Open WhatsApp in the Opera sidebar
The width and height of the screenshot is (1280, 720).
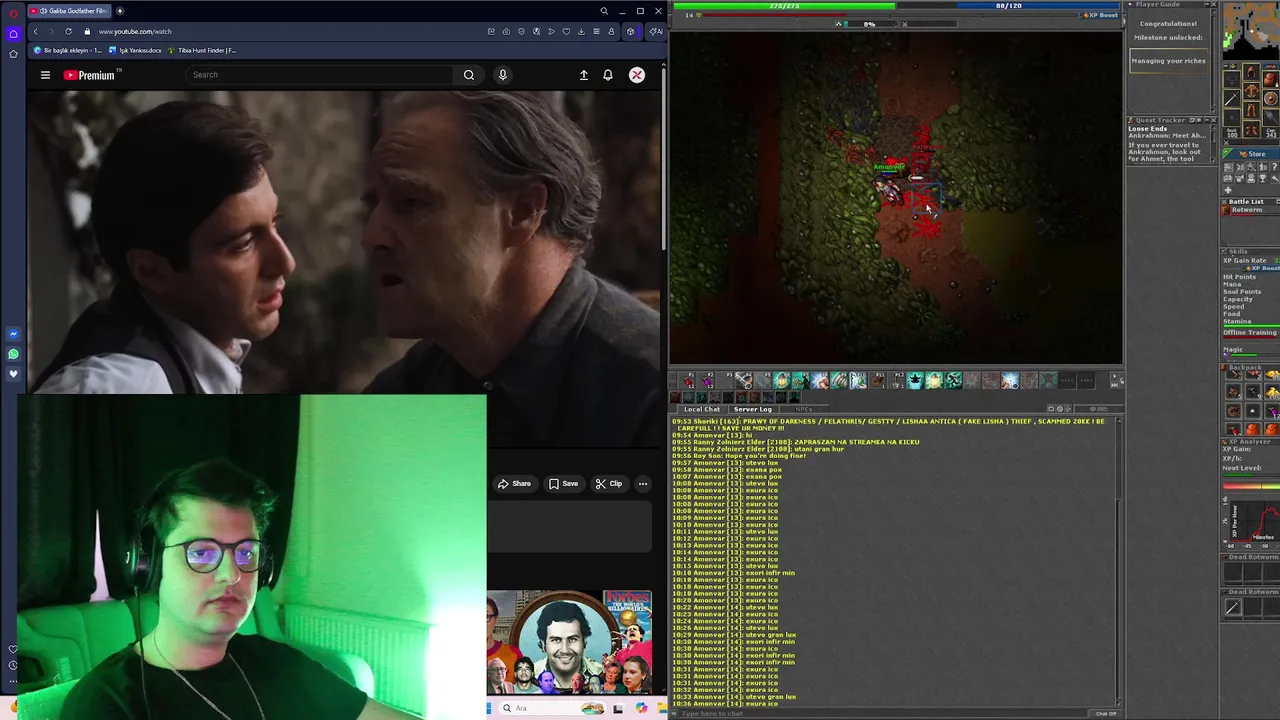13,354
